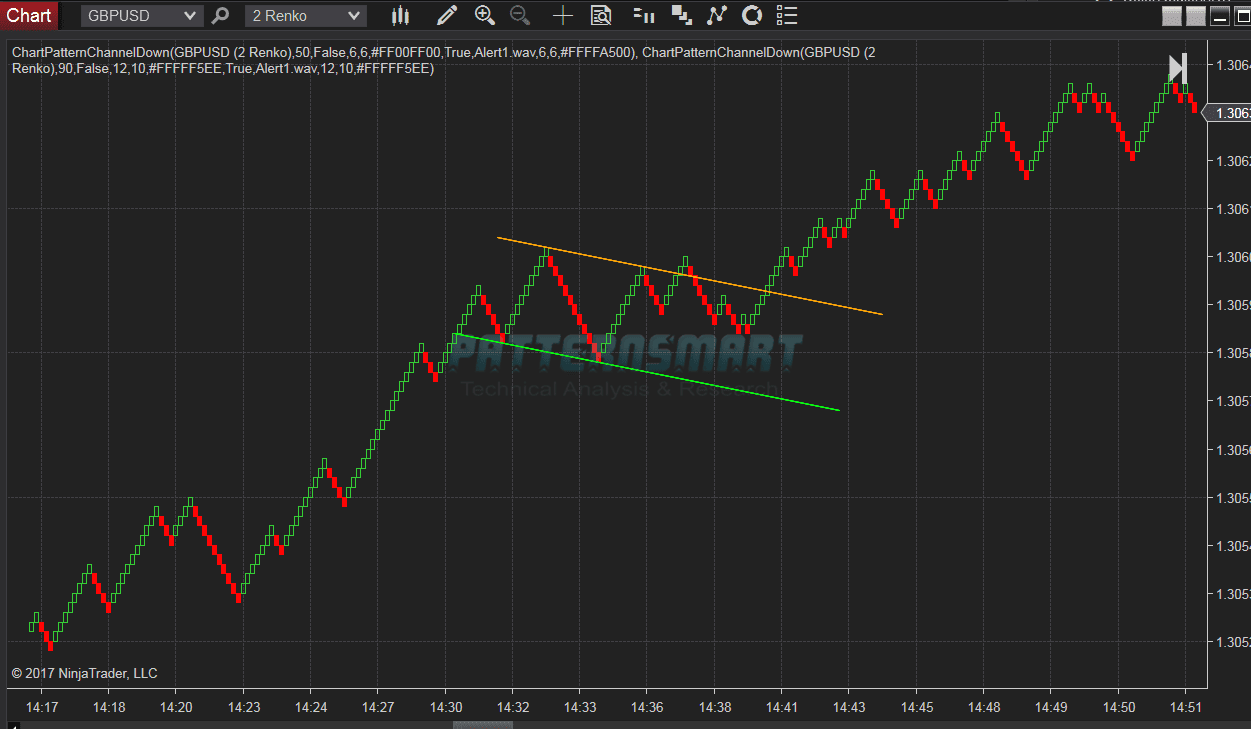This screenshot has width=1251, height=729.
Task: Click the current price marker 1.3063
Action: [x=1226, y=113]
